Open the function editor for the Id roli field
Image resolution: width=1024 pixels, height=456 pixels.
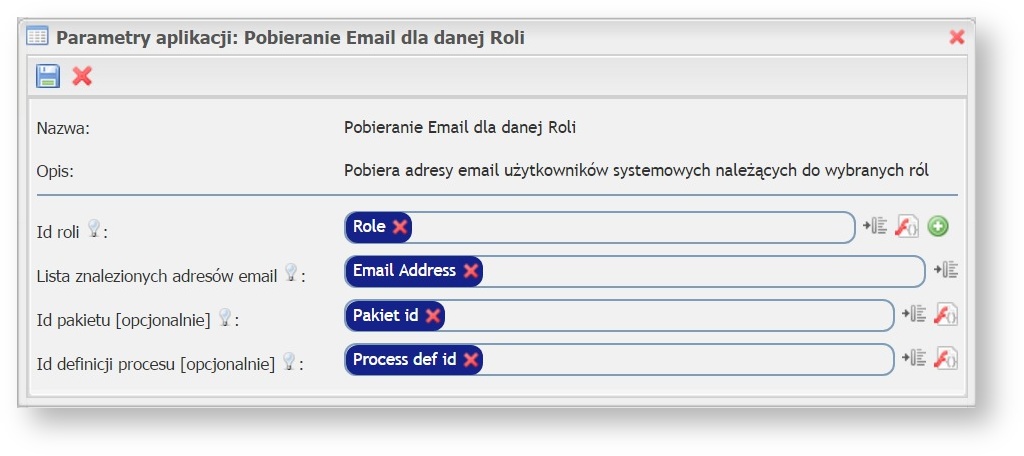point(907,227)
